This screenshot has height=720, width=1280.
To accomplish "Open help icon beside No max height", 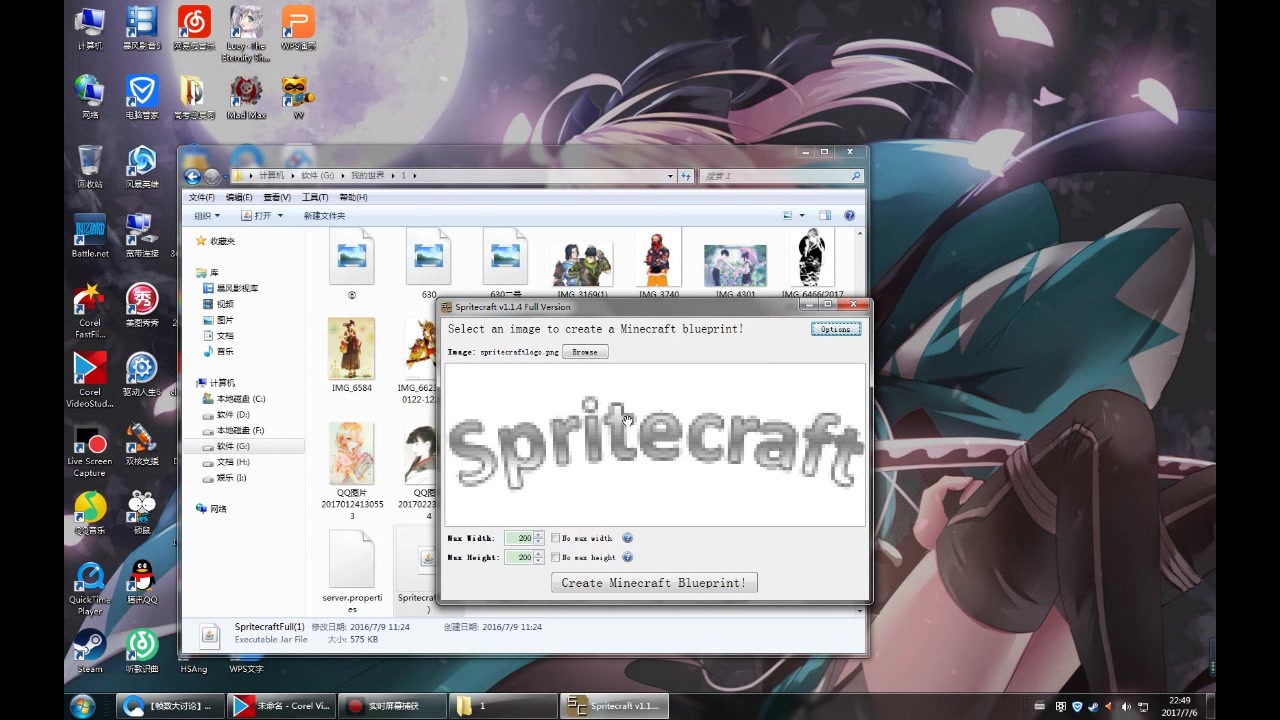I will pos(627,557).
